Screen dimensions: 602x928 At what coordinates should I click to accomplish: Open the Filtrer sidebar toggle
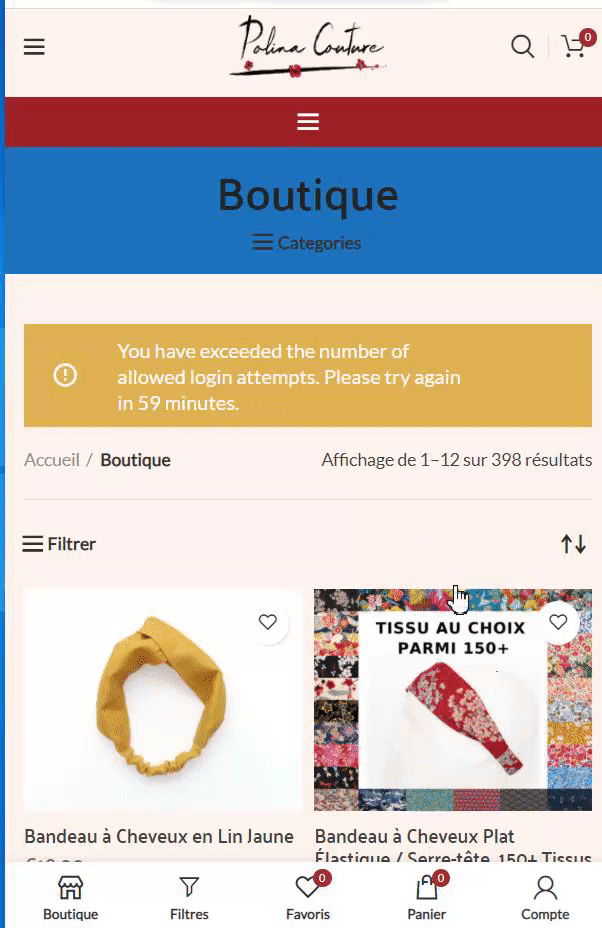(59, 544)
